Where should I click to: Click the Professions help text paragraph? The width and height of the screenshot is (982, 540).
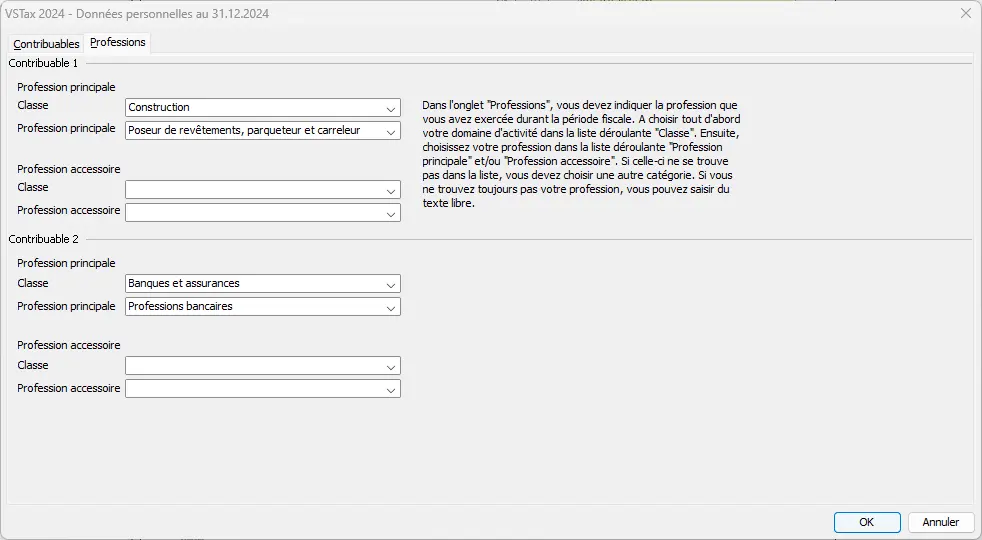(x=582, y=154)
